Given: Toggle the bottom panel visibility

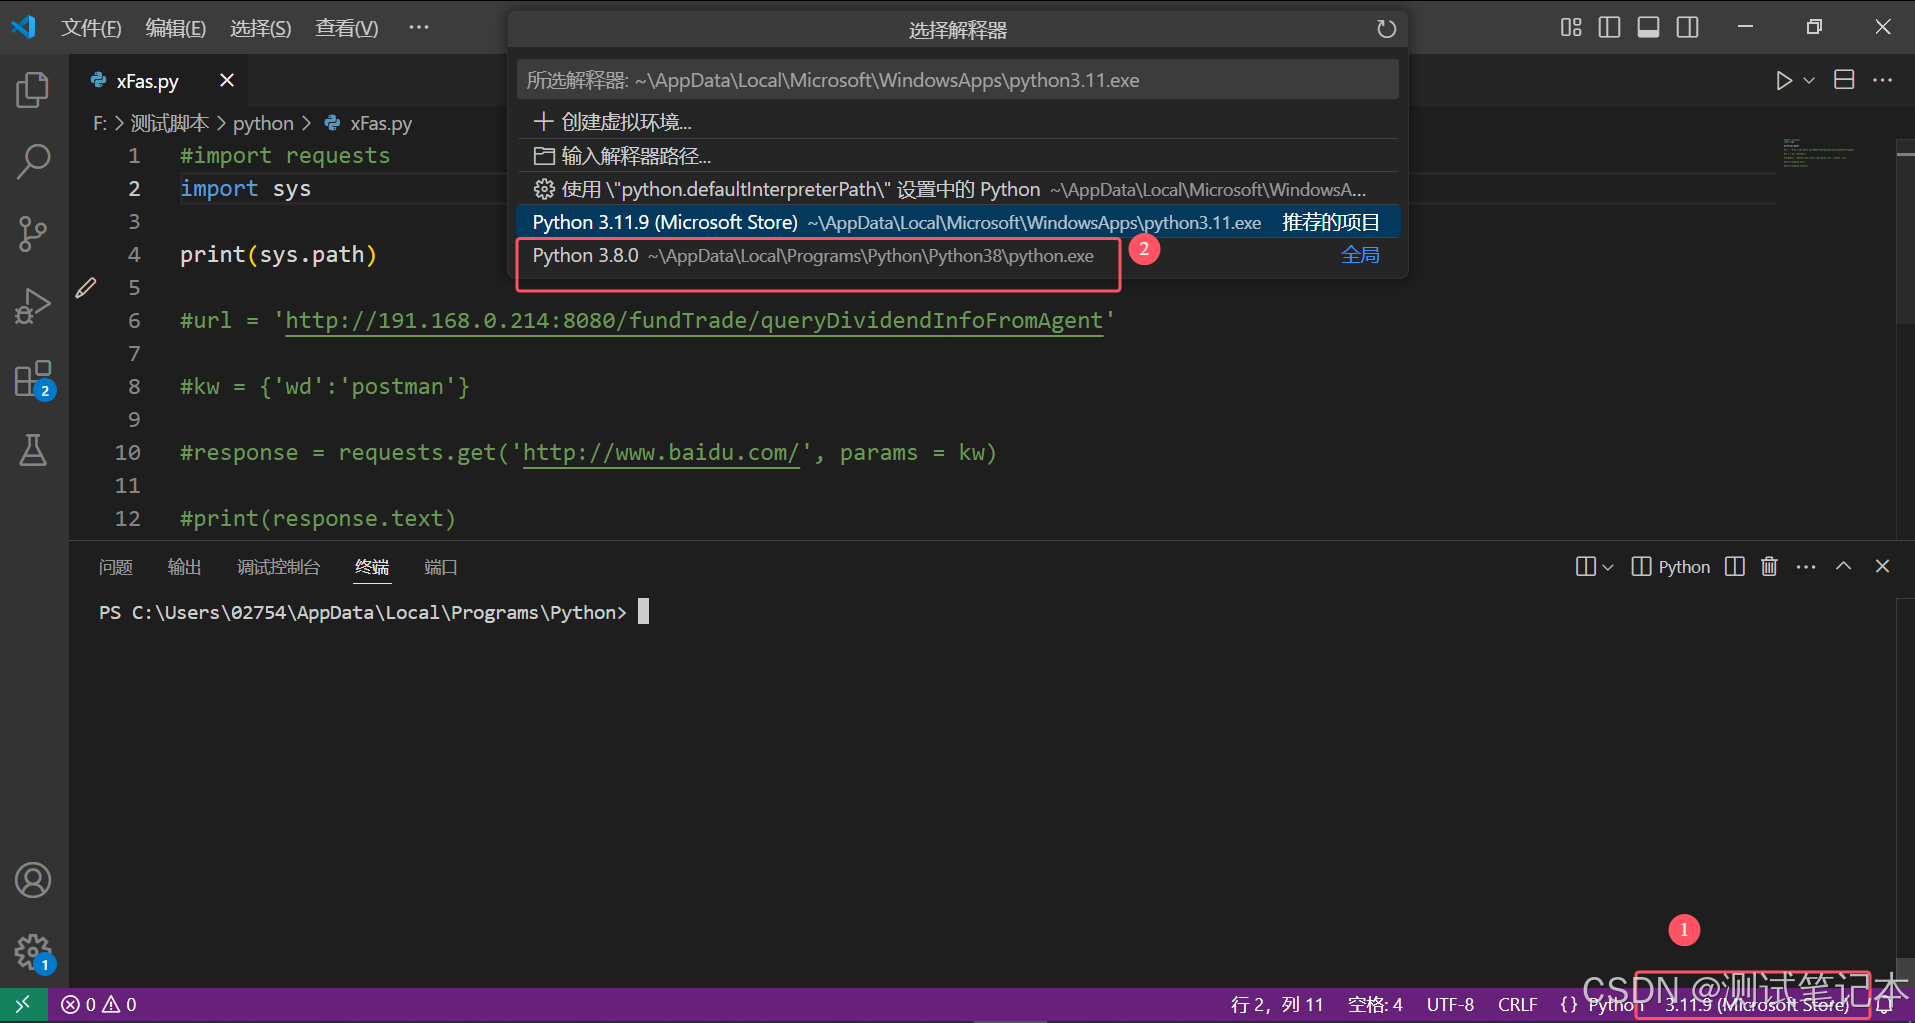Looking at the screenshot, I should 1647,27.
